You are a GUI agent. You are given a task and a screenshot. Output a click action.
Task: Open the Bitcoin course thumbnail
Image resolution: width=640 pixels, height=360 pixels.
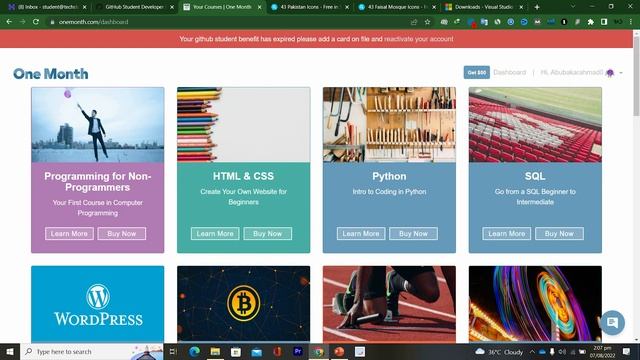[243, 304]
